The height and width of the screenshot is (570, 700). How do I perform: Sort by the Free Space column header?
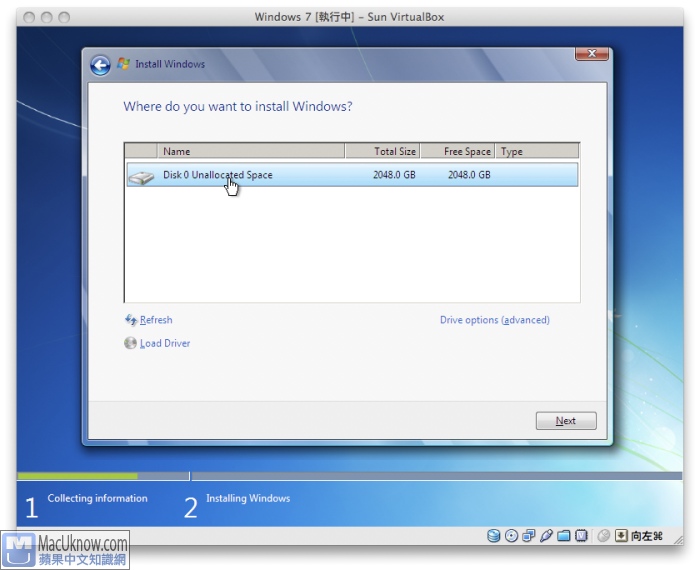point(458,151)
